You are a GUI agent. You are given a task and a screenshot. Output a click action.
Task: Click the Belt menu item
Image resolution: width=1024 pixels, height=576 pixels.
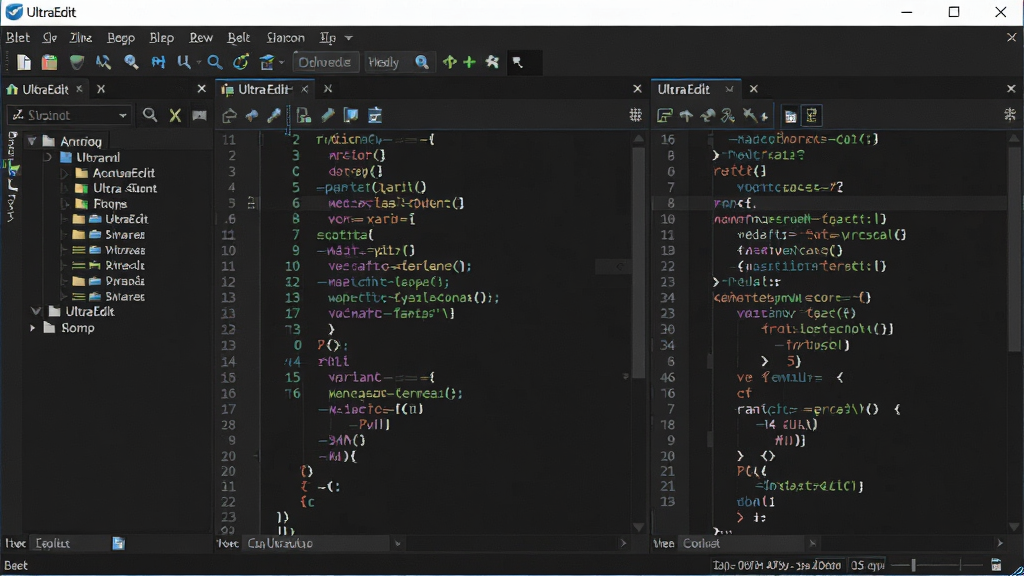click(x=238, y=38)
